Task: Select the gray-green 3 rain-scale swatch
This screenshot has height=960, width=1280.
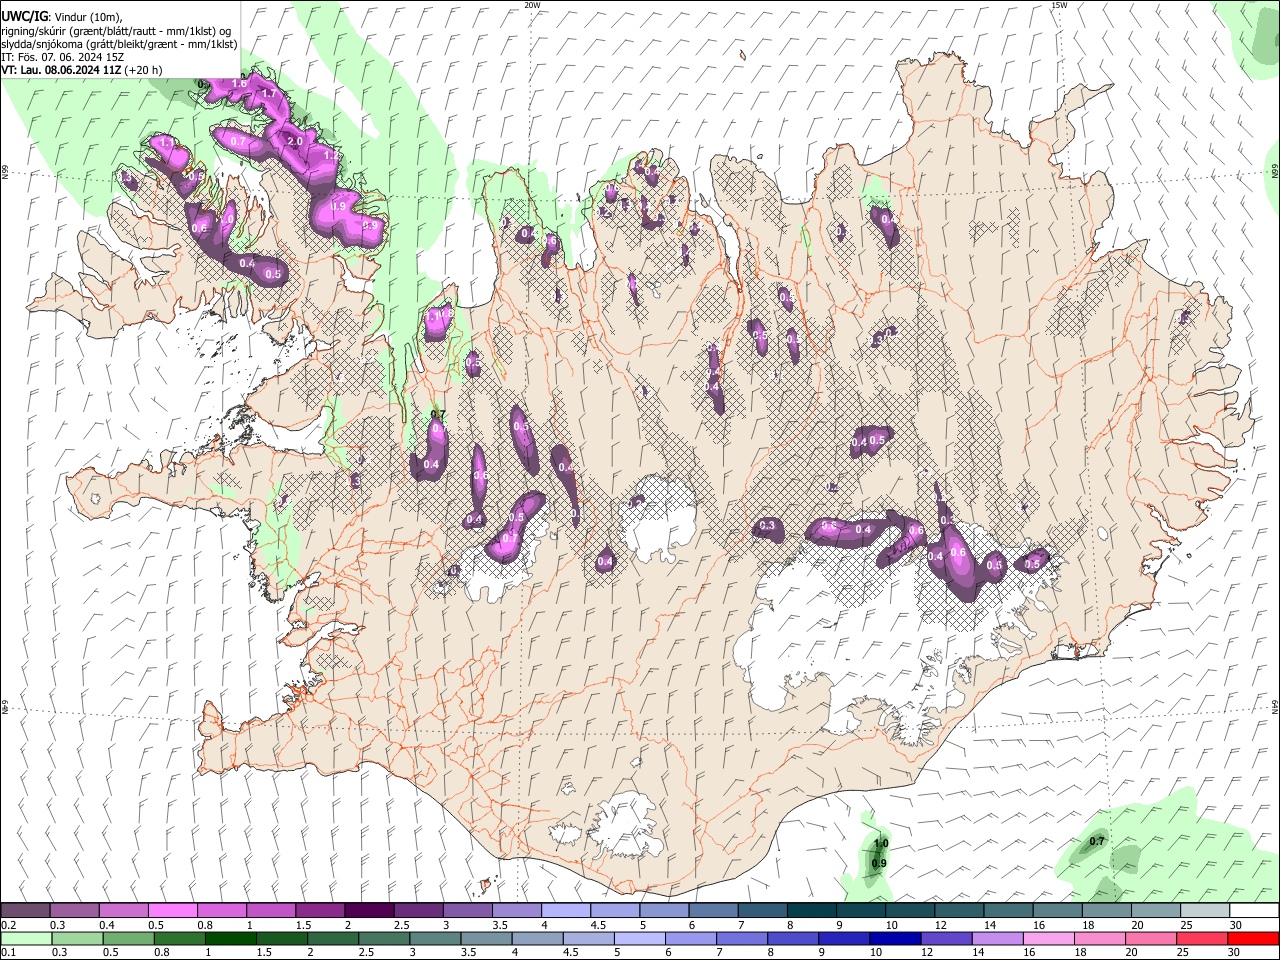Action: coord(434,938)
